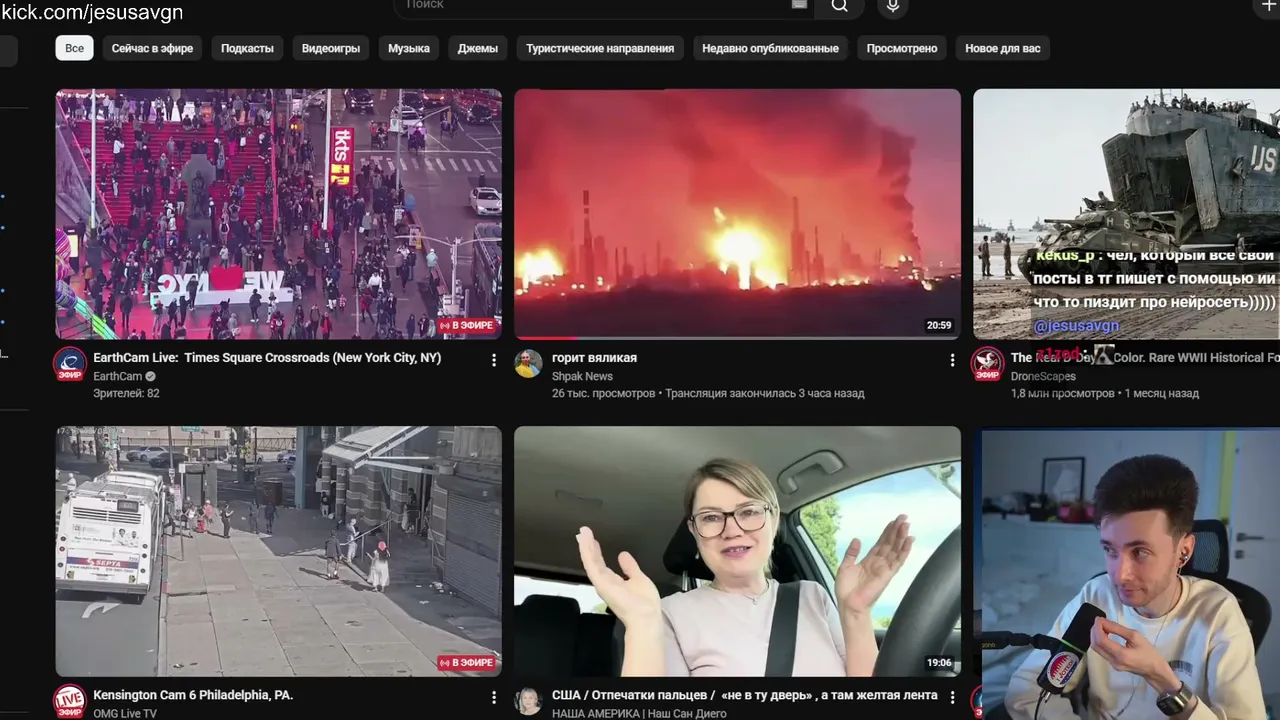Image resolution: width=1280 pixels, height=720 pixels.
Task: Open США / Отпечатки пальцев video title
Action: click(x=745, y=695)
